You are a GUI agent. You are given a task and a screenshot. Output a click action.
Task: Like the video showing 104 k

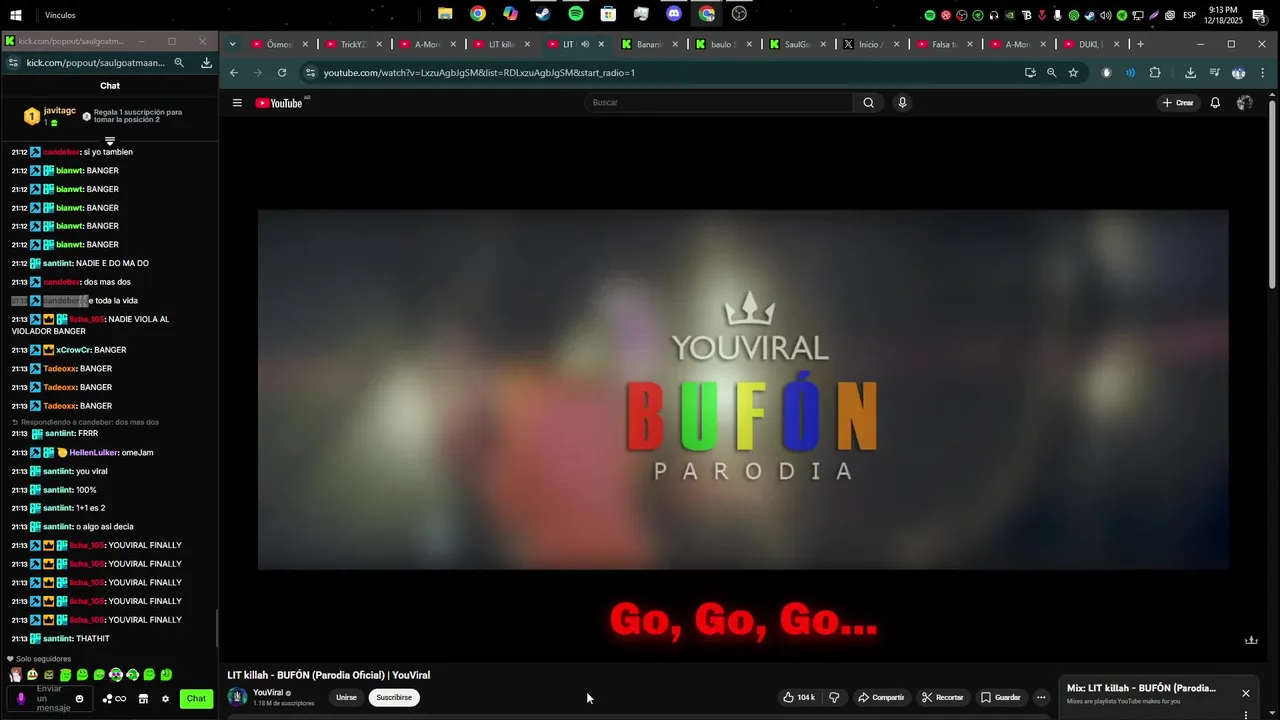[x=798, y=697]
